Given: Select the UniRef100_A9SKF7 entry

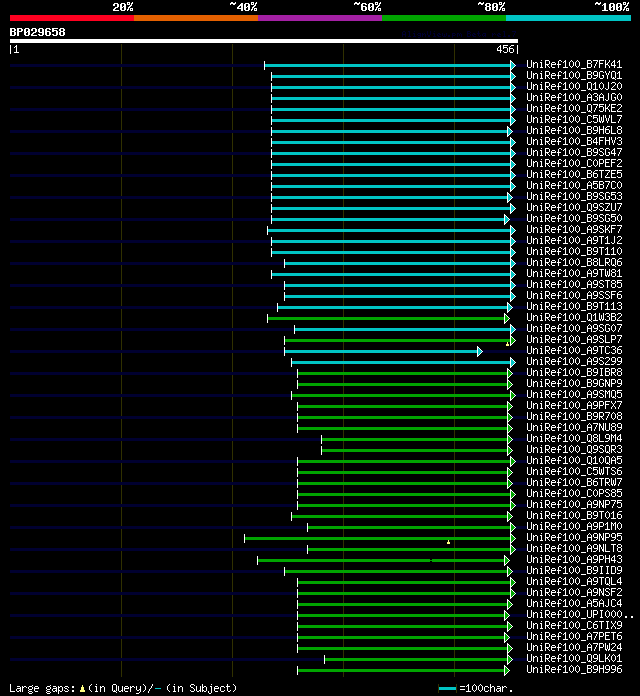Looking at the screenshot, I should pos(574,229).
